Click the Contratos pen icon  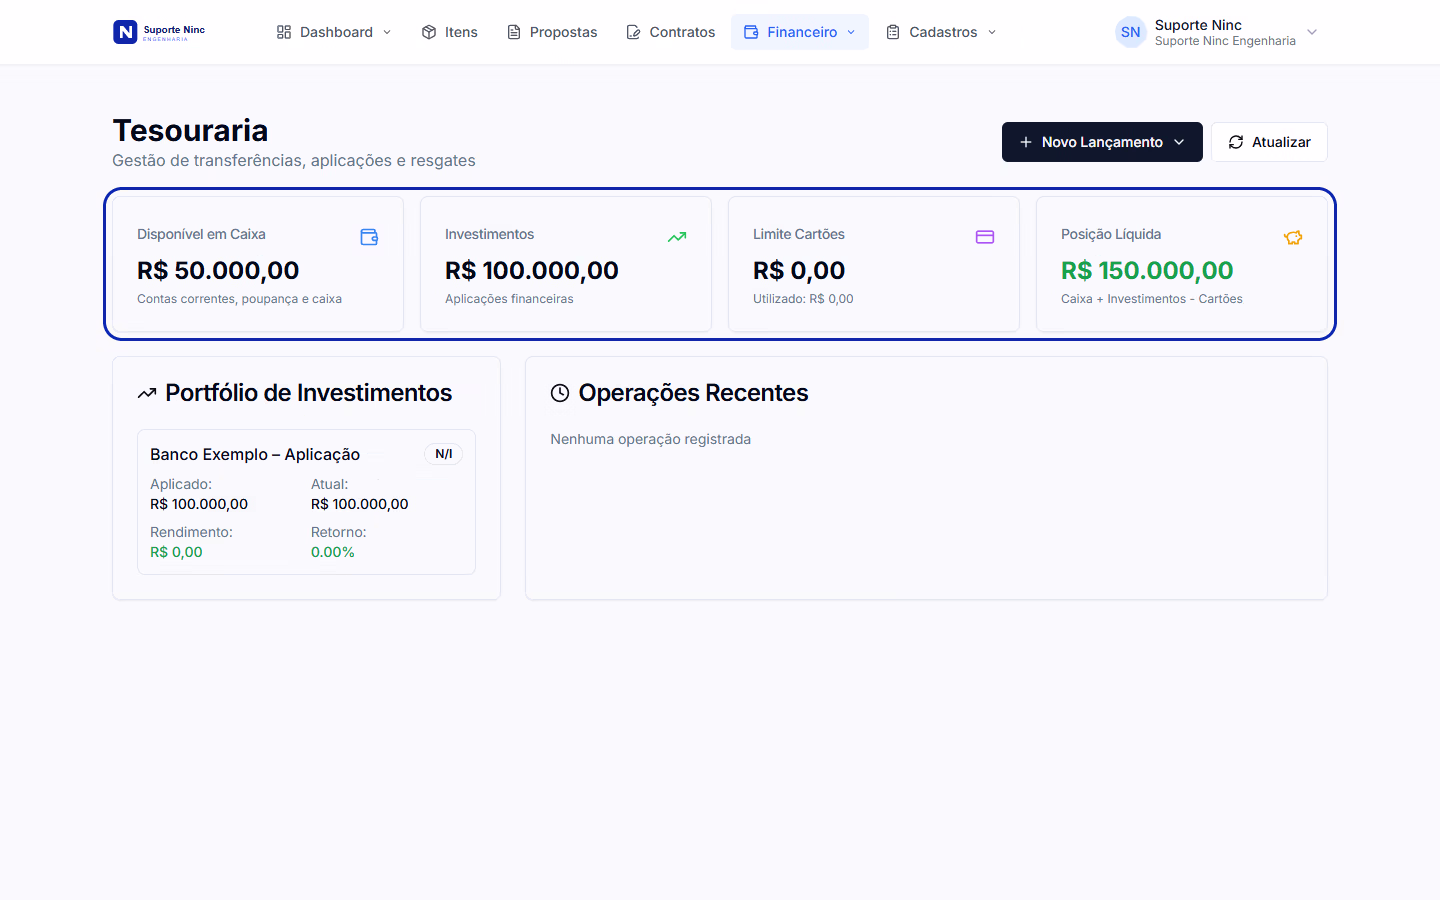tap(633, 32)
